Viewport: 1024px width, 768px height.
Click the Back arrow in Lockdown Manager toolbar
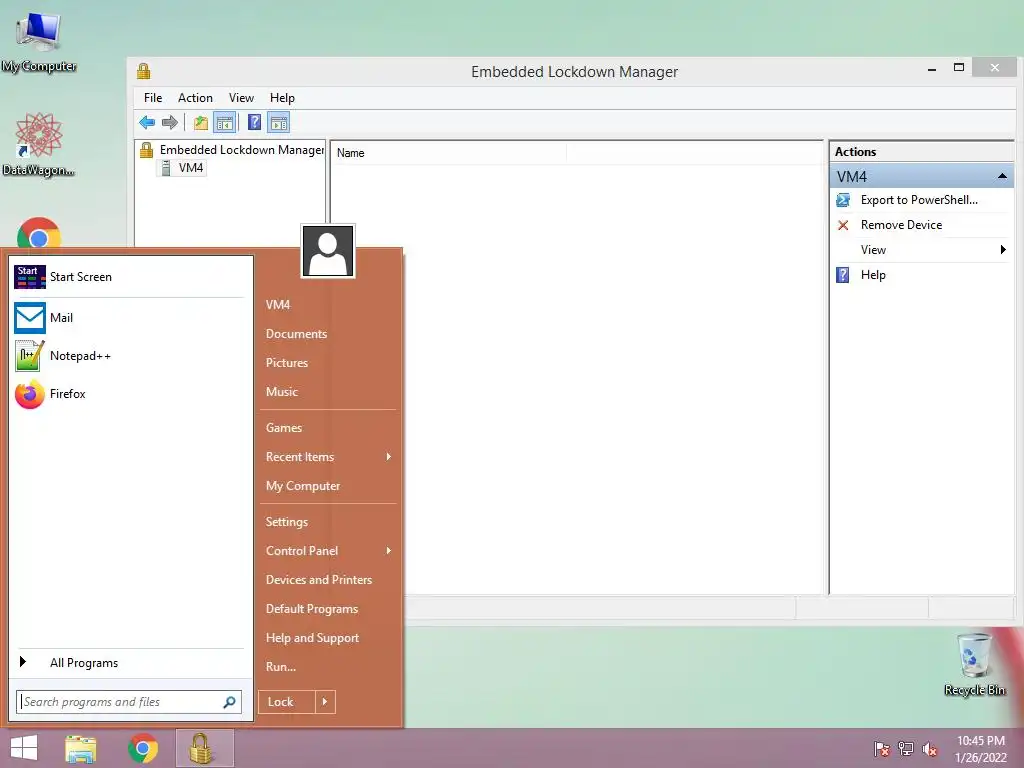147,122
